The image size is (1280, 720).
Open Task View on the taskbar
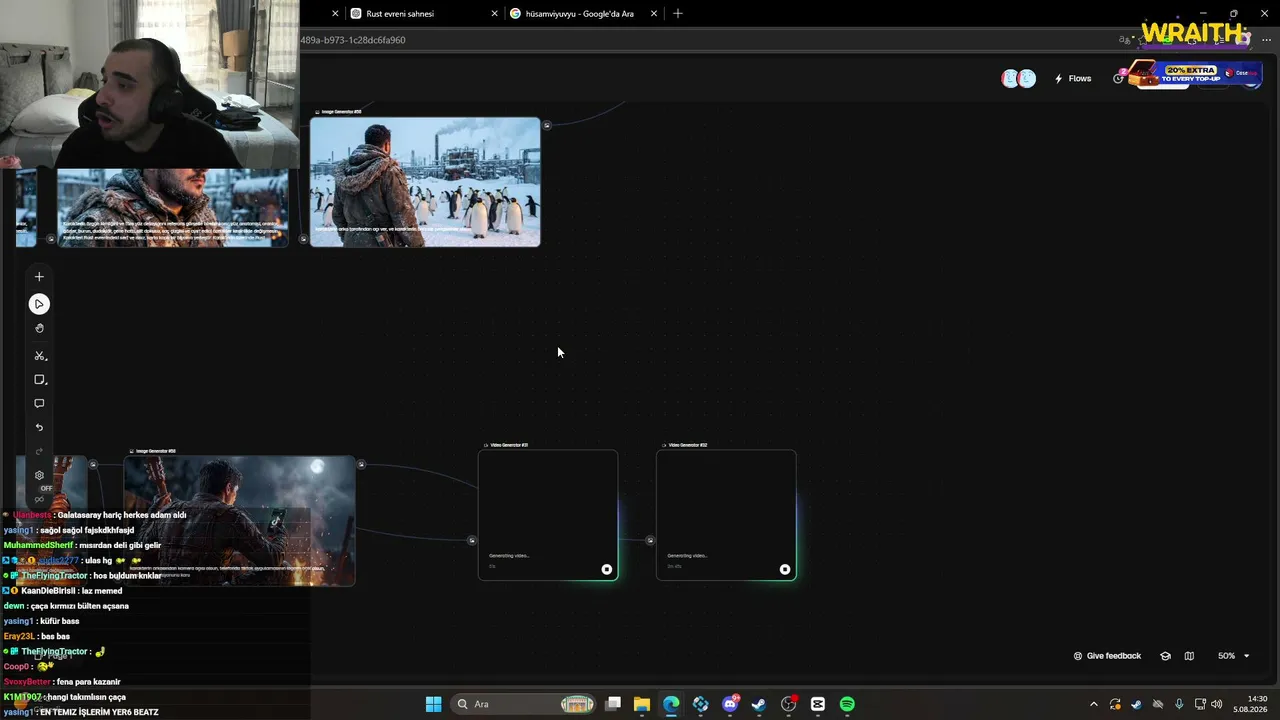(x=613, y=704)
